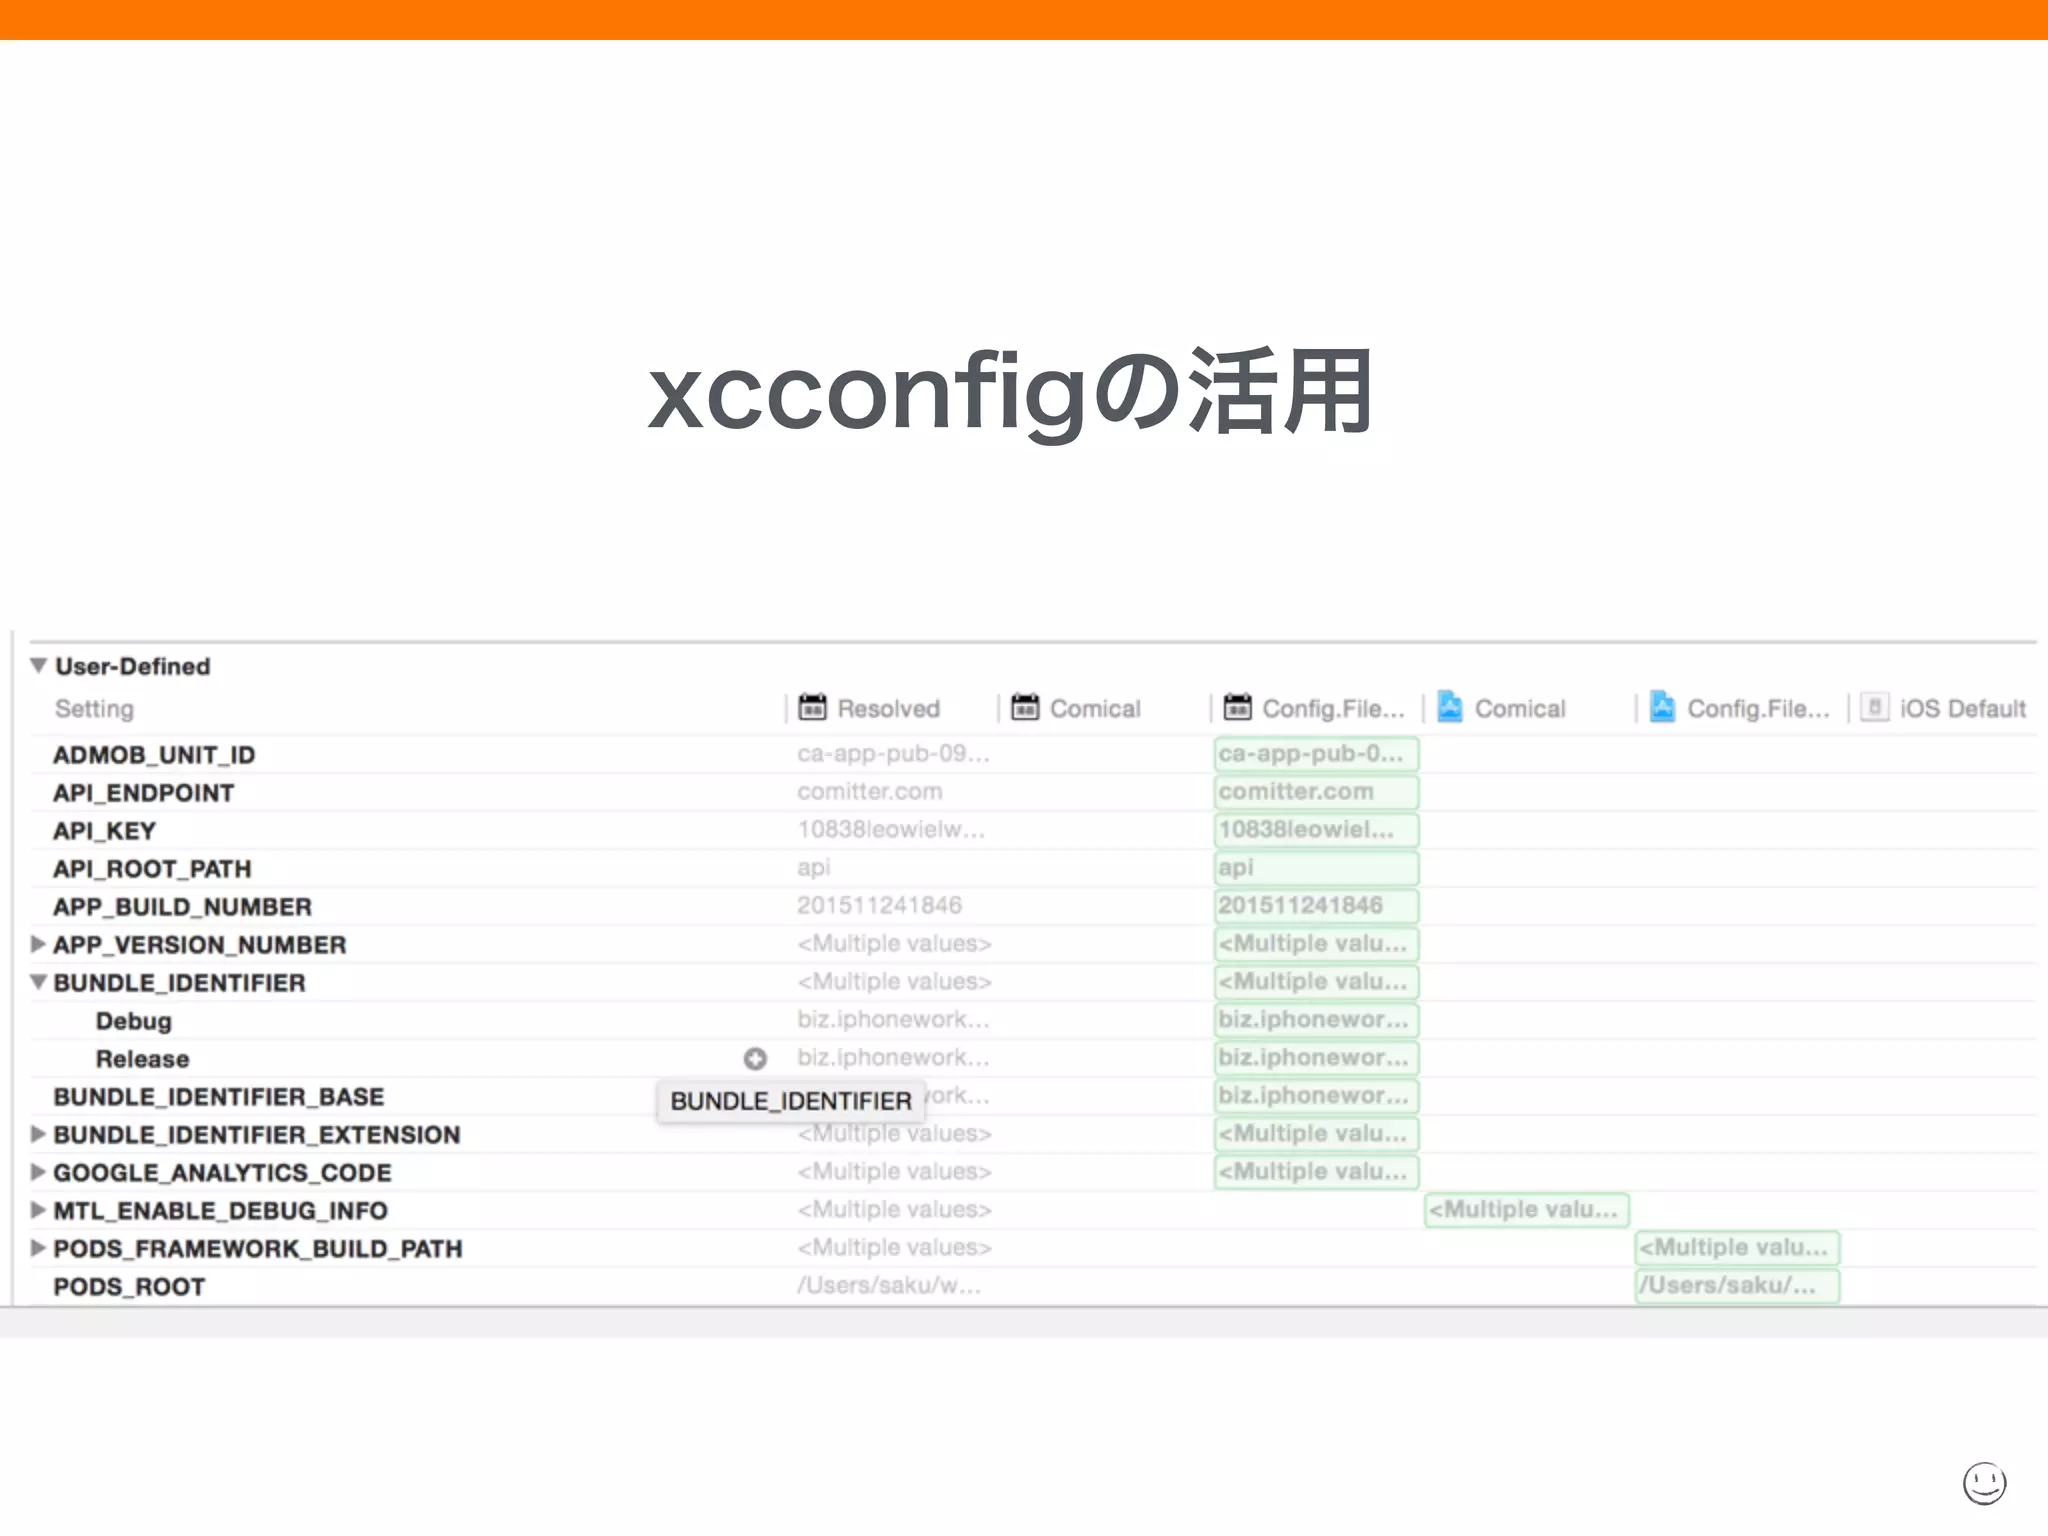2048x1536 pixels.
Task: Select the API_KEY setting name
Action: coord(104,830)
